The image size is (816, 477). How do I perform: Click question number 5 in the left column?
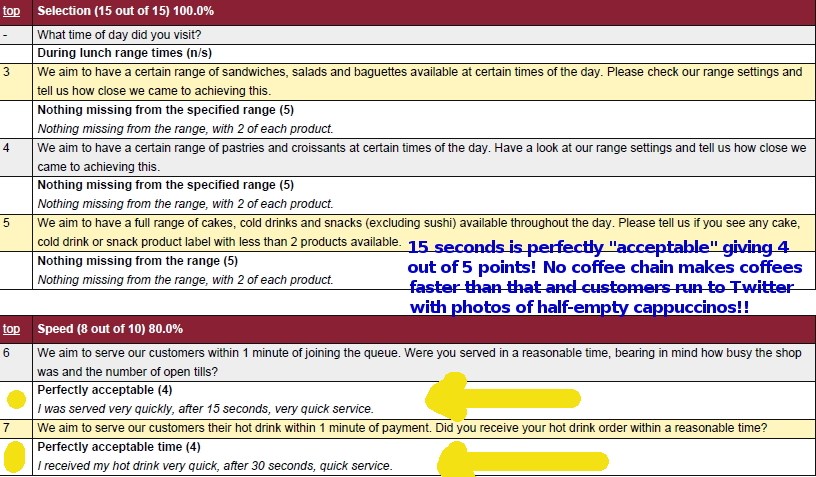(7, 222)
